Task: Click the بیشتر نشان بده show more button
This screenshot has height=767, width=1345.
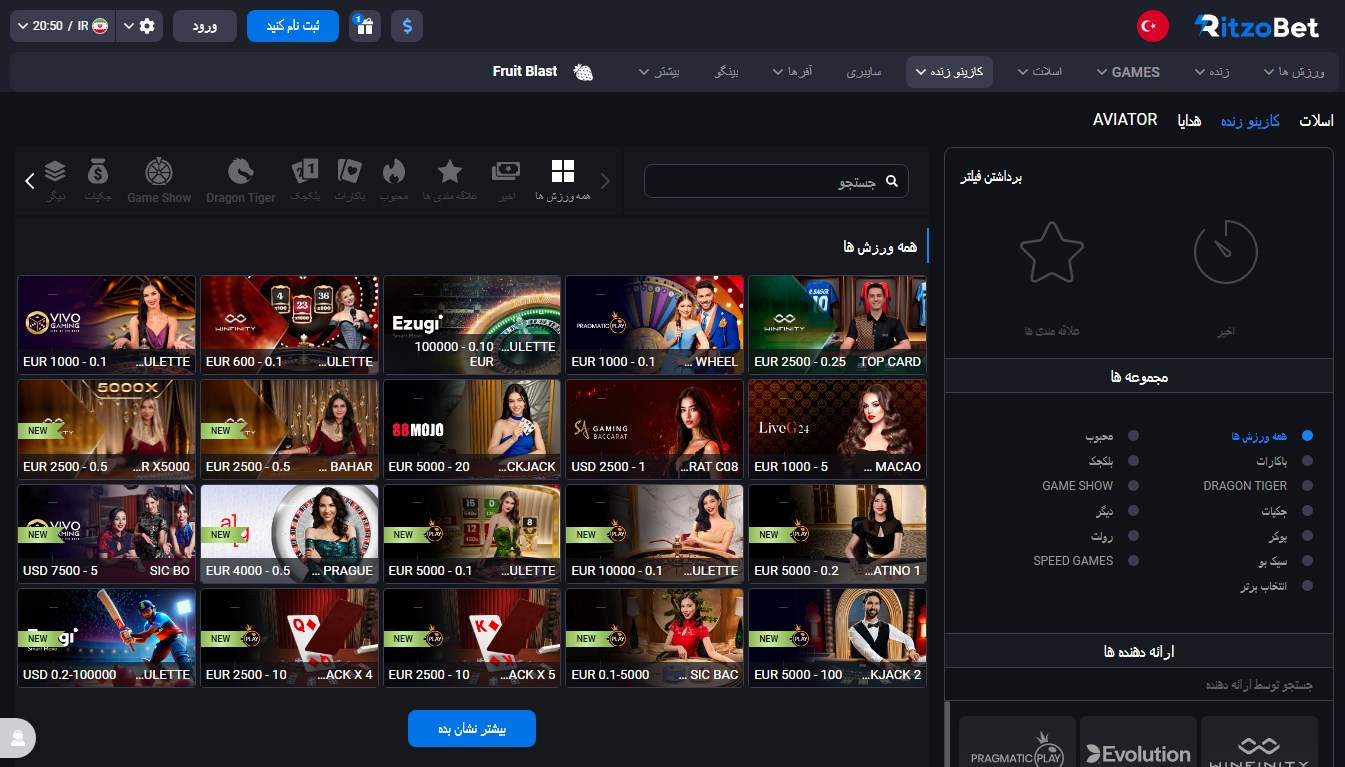Action: pyautogui.click(x=472, y=729)
